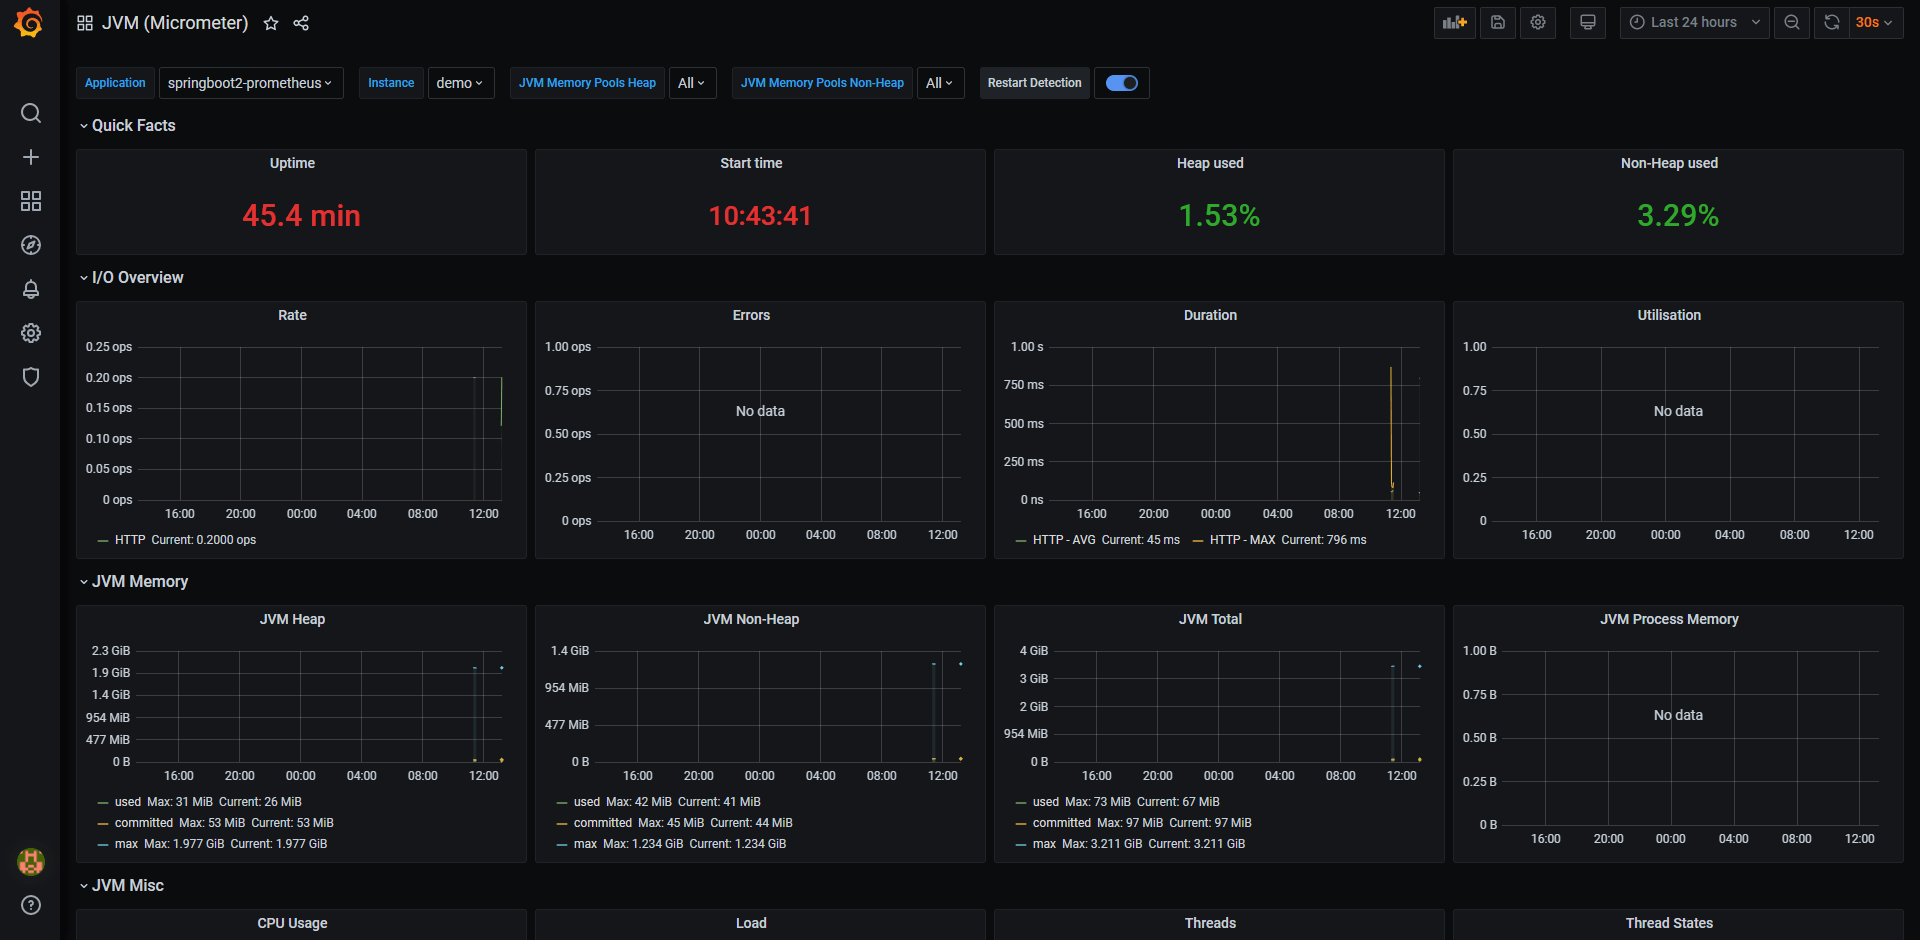Screen dimensions: 1920x940
Task: Open the Last 24 hours time picker
Action: point(1695,22)
